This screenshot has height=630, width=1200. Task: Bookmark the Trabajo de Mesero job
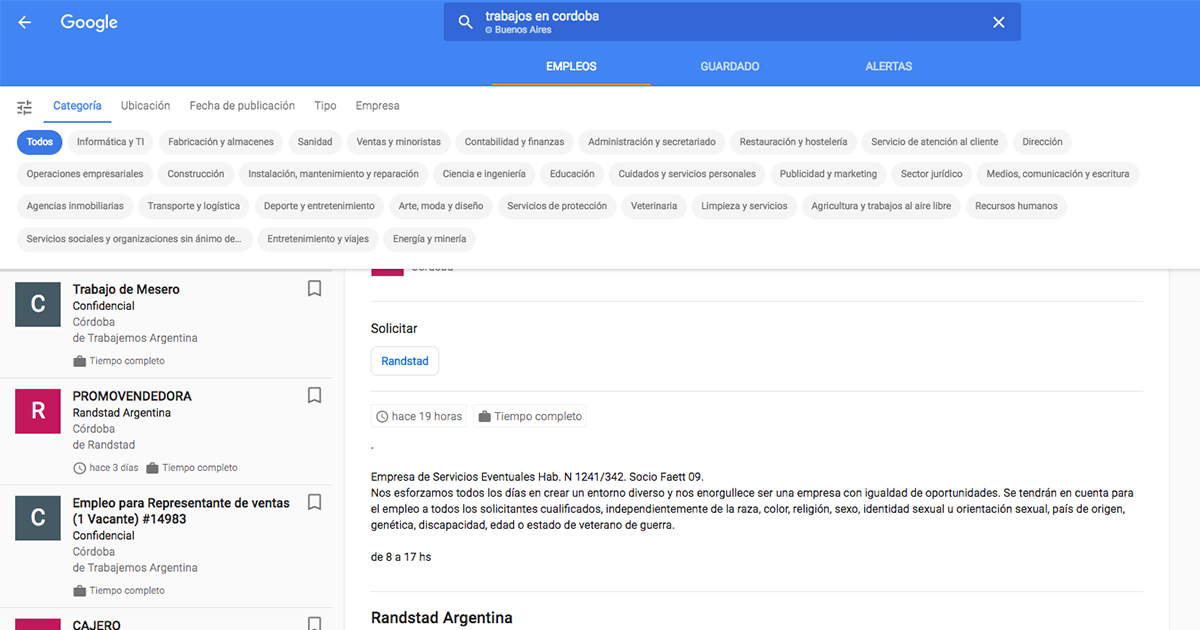pos(314,289)
